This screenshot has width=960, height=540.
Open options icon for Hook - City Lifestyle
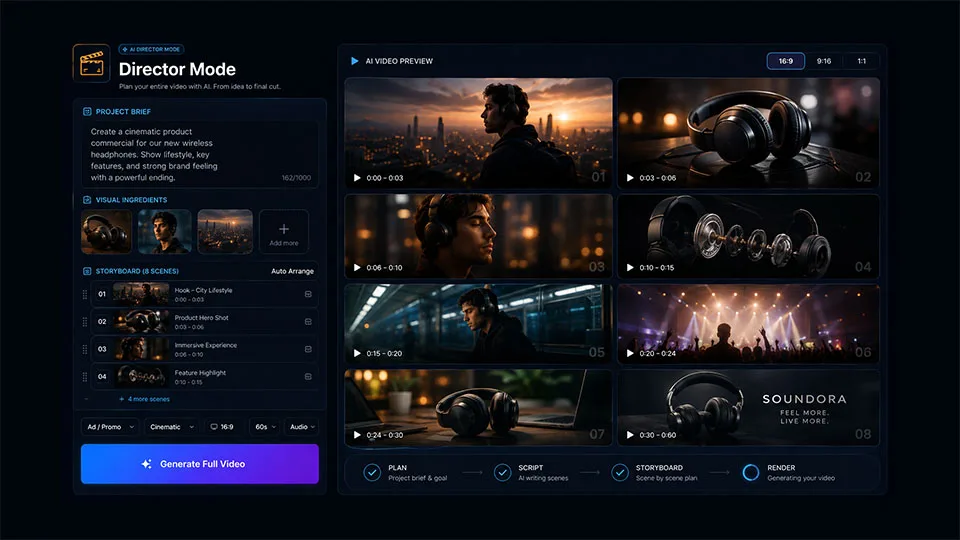(x=308, y=294)
